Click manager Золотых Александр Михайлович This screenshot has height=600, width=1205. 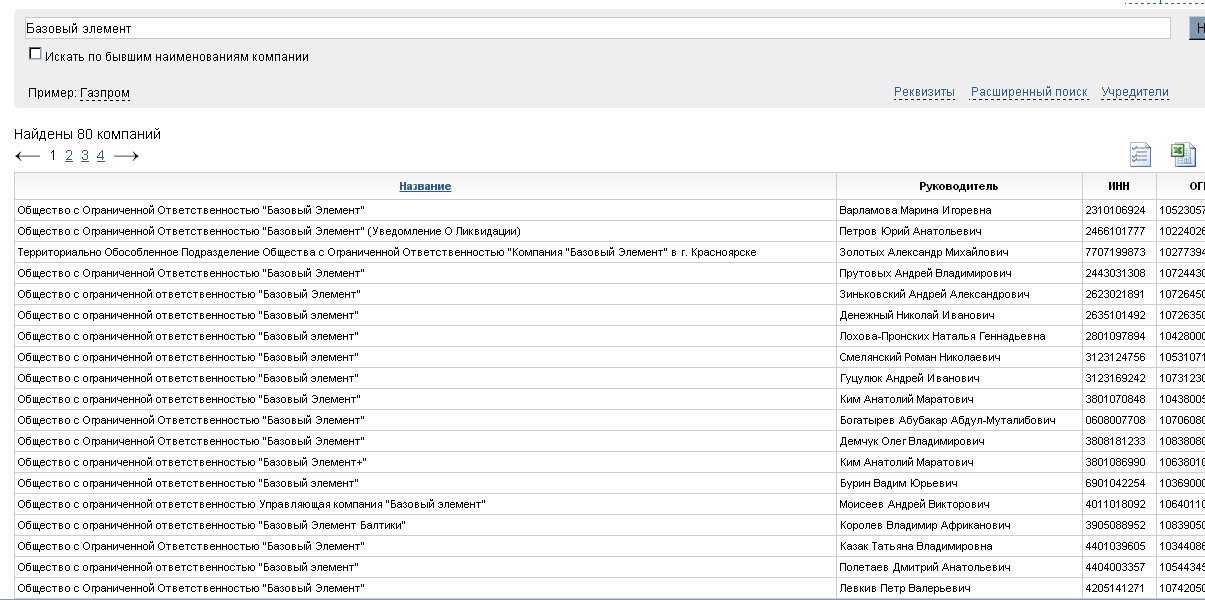click(924, 252)
